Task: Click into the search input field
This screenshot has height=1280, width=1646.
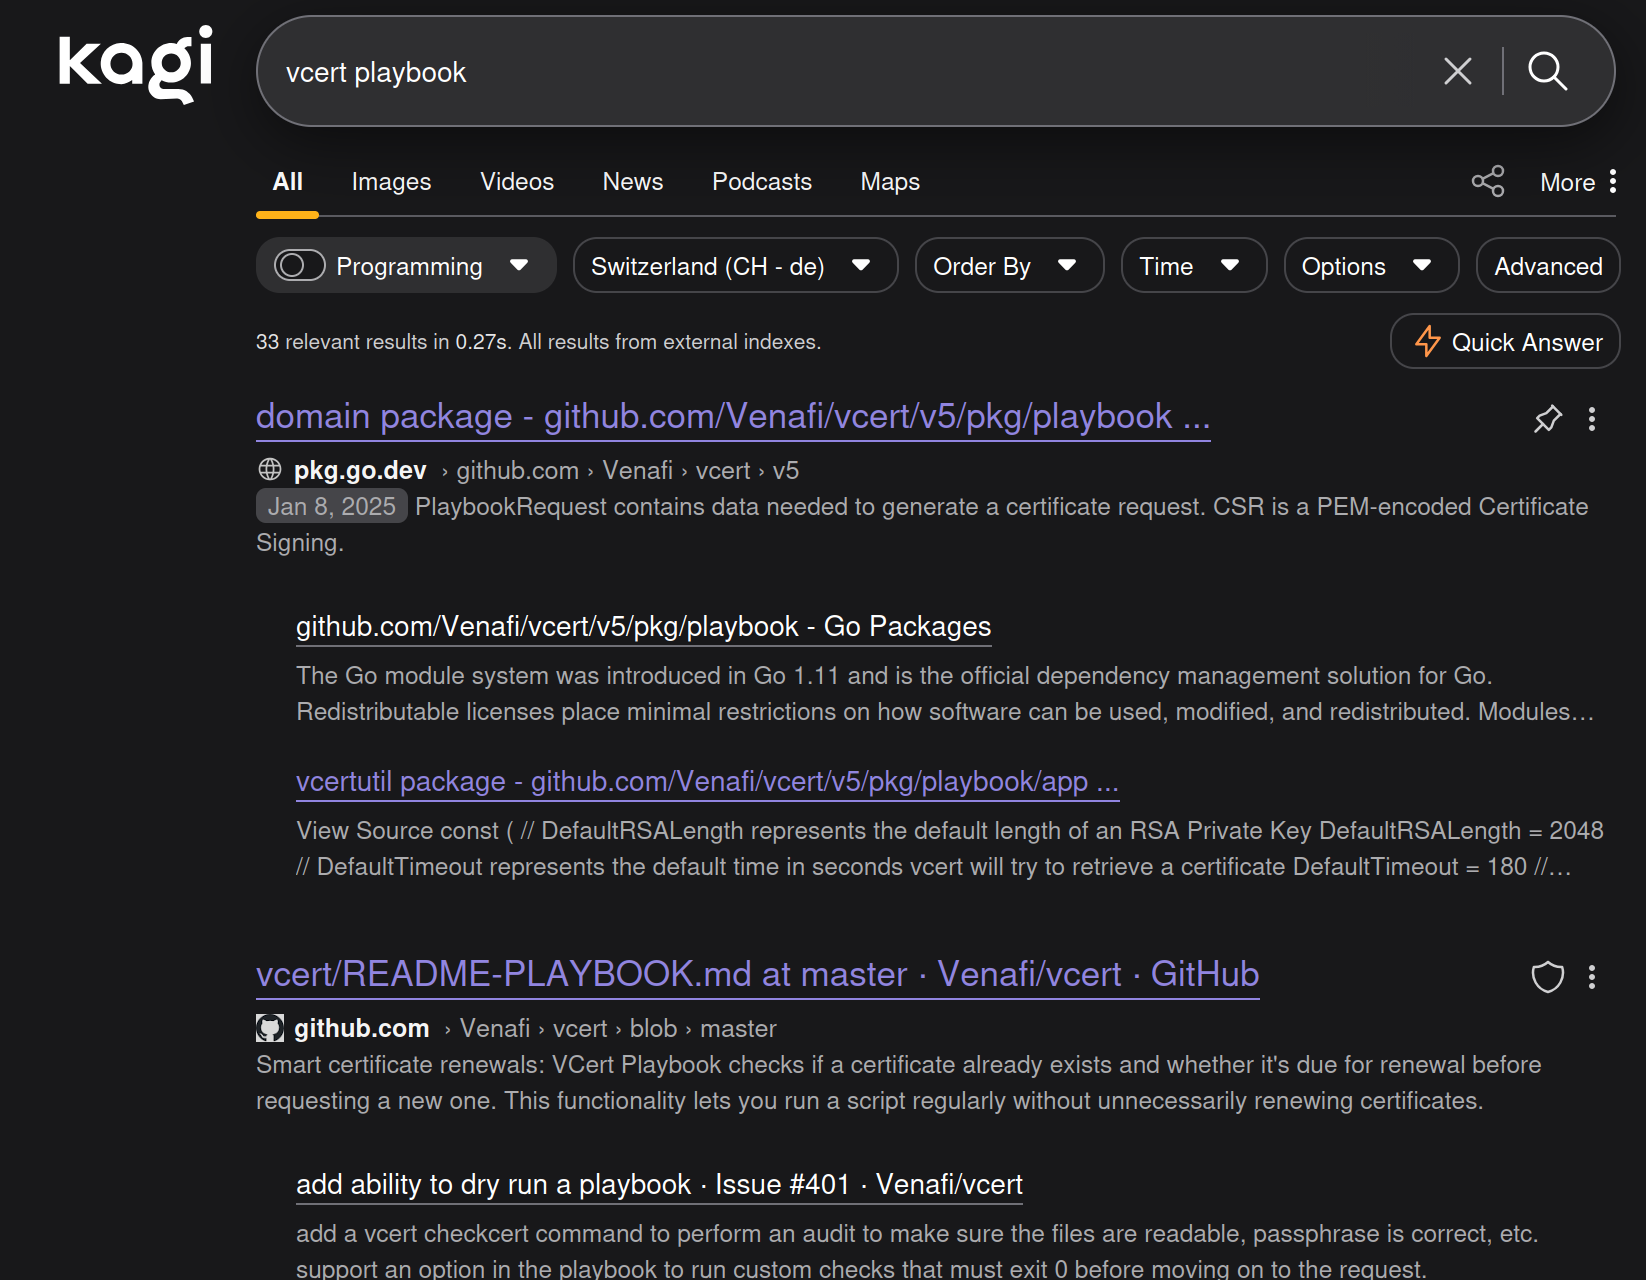Action: coord(850,72)
